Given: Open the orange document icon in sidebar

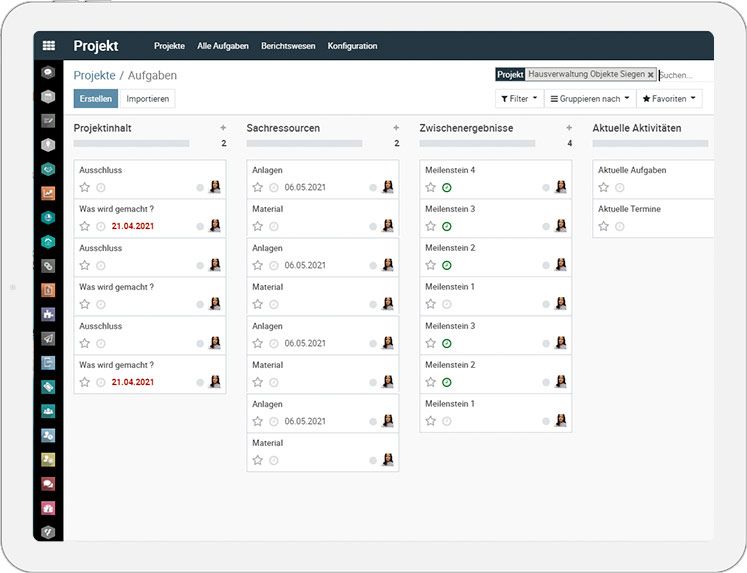Looking at the screenshot, I should [48, 290].
